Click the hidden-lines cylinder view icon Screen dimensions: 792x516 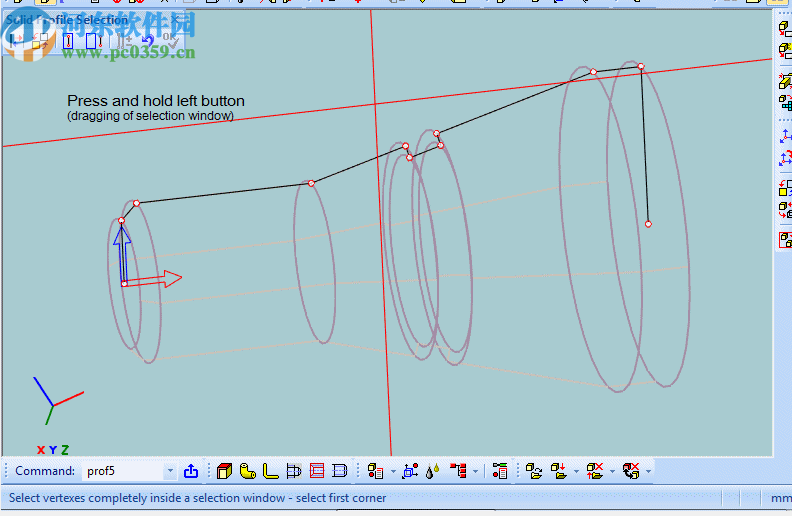(340, 471)
